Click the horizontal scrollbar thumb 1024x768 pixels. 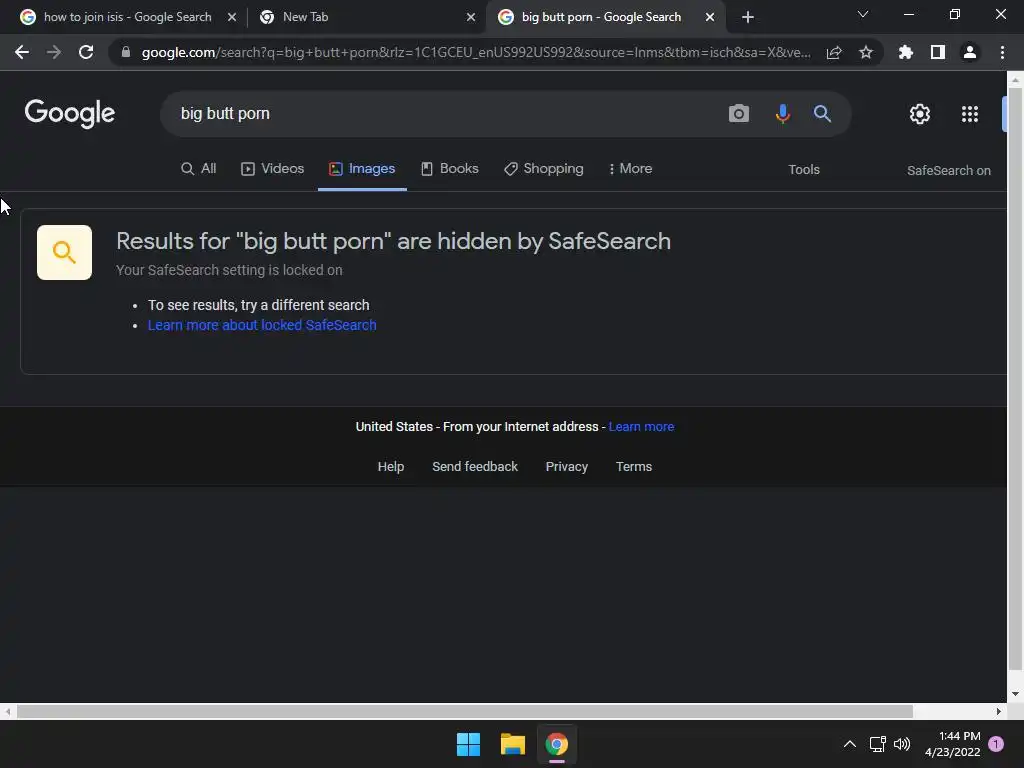(464, 711)
